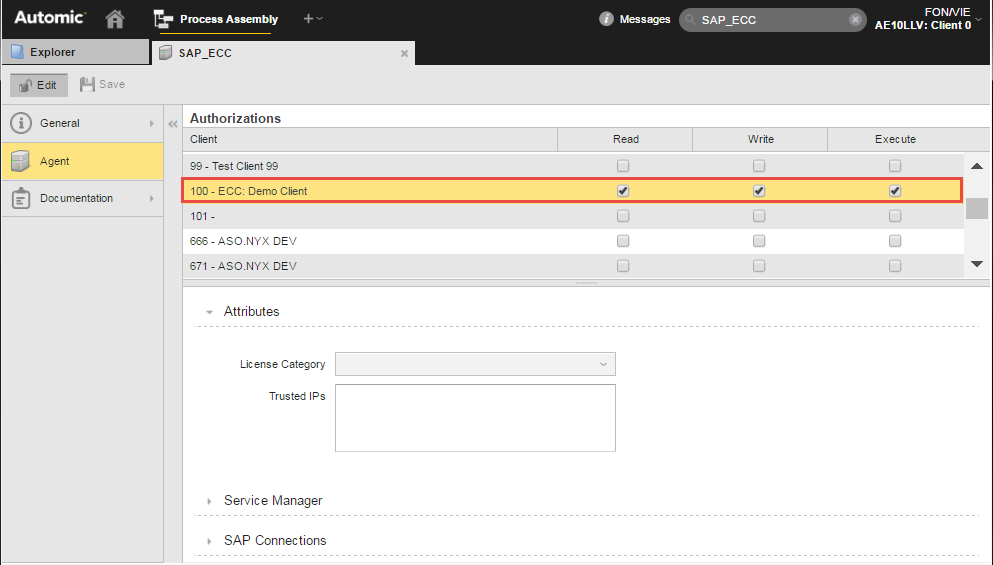Clear the SAP_ECC search text
993x565 pixels.
pos(855,20)
